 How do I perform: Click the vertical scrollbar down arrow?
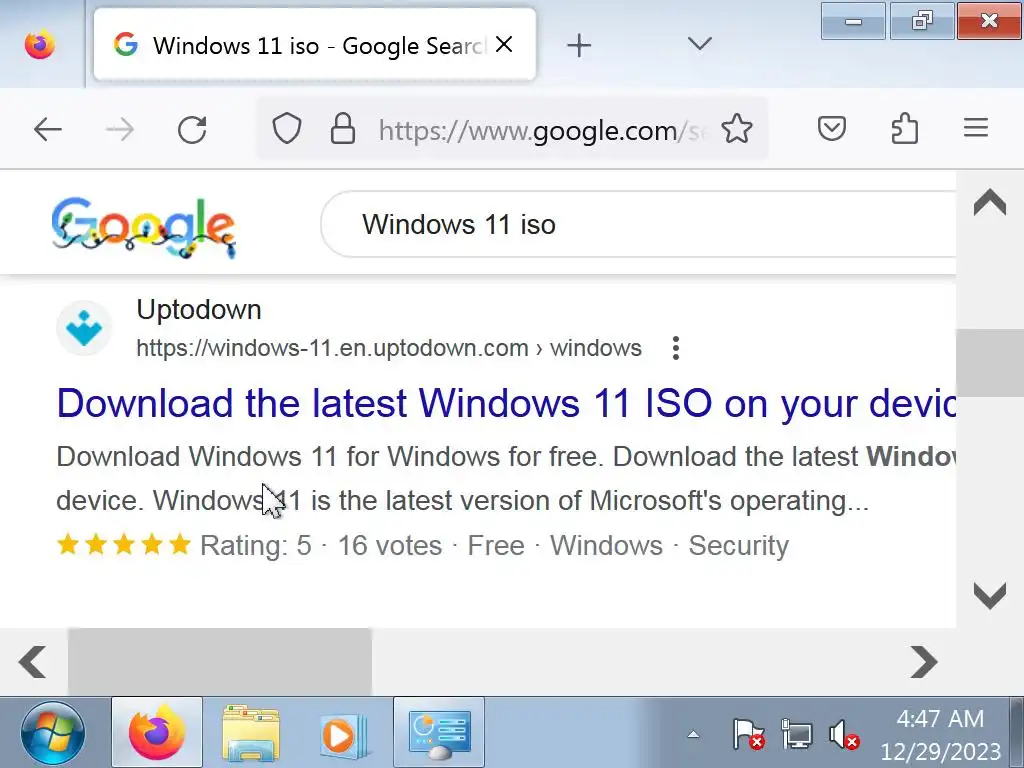click(990, 596)
